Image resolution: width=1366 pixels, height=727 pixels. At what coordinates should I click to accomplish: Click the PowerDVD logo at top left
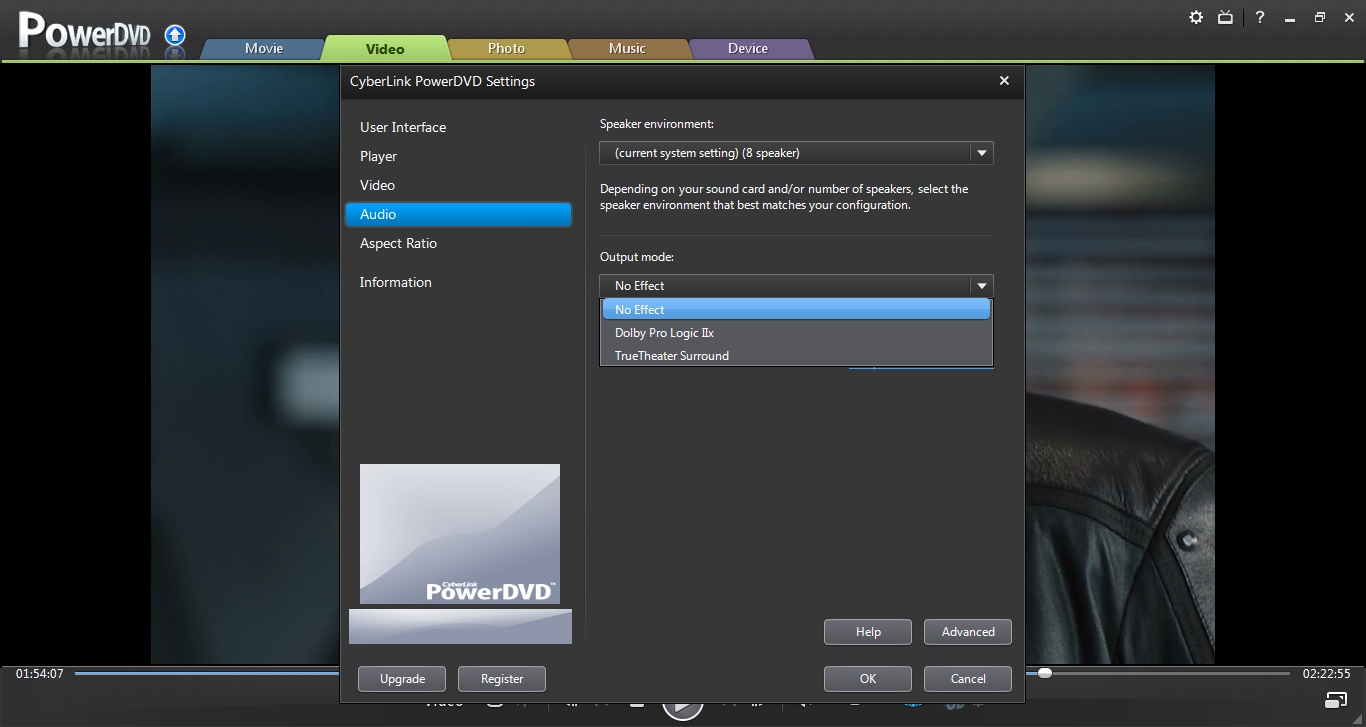[84, 32]
